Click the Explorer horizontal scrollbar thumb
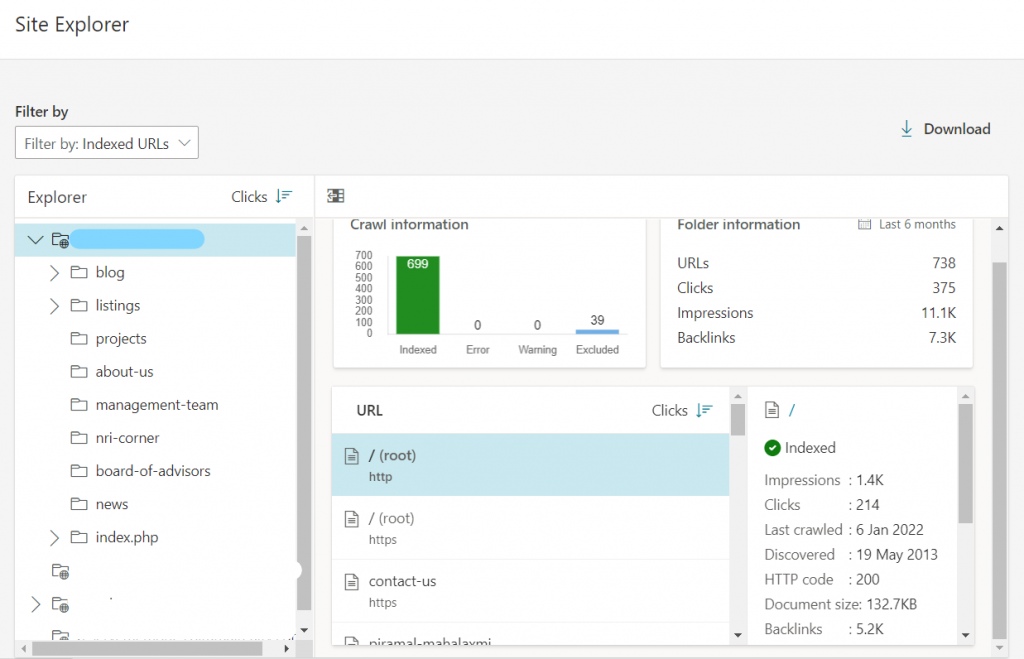The image size is (1024, 659). click(x=147, y=649)
